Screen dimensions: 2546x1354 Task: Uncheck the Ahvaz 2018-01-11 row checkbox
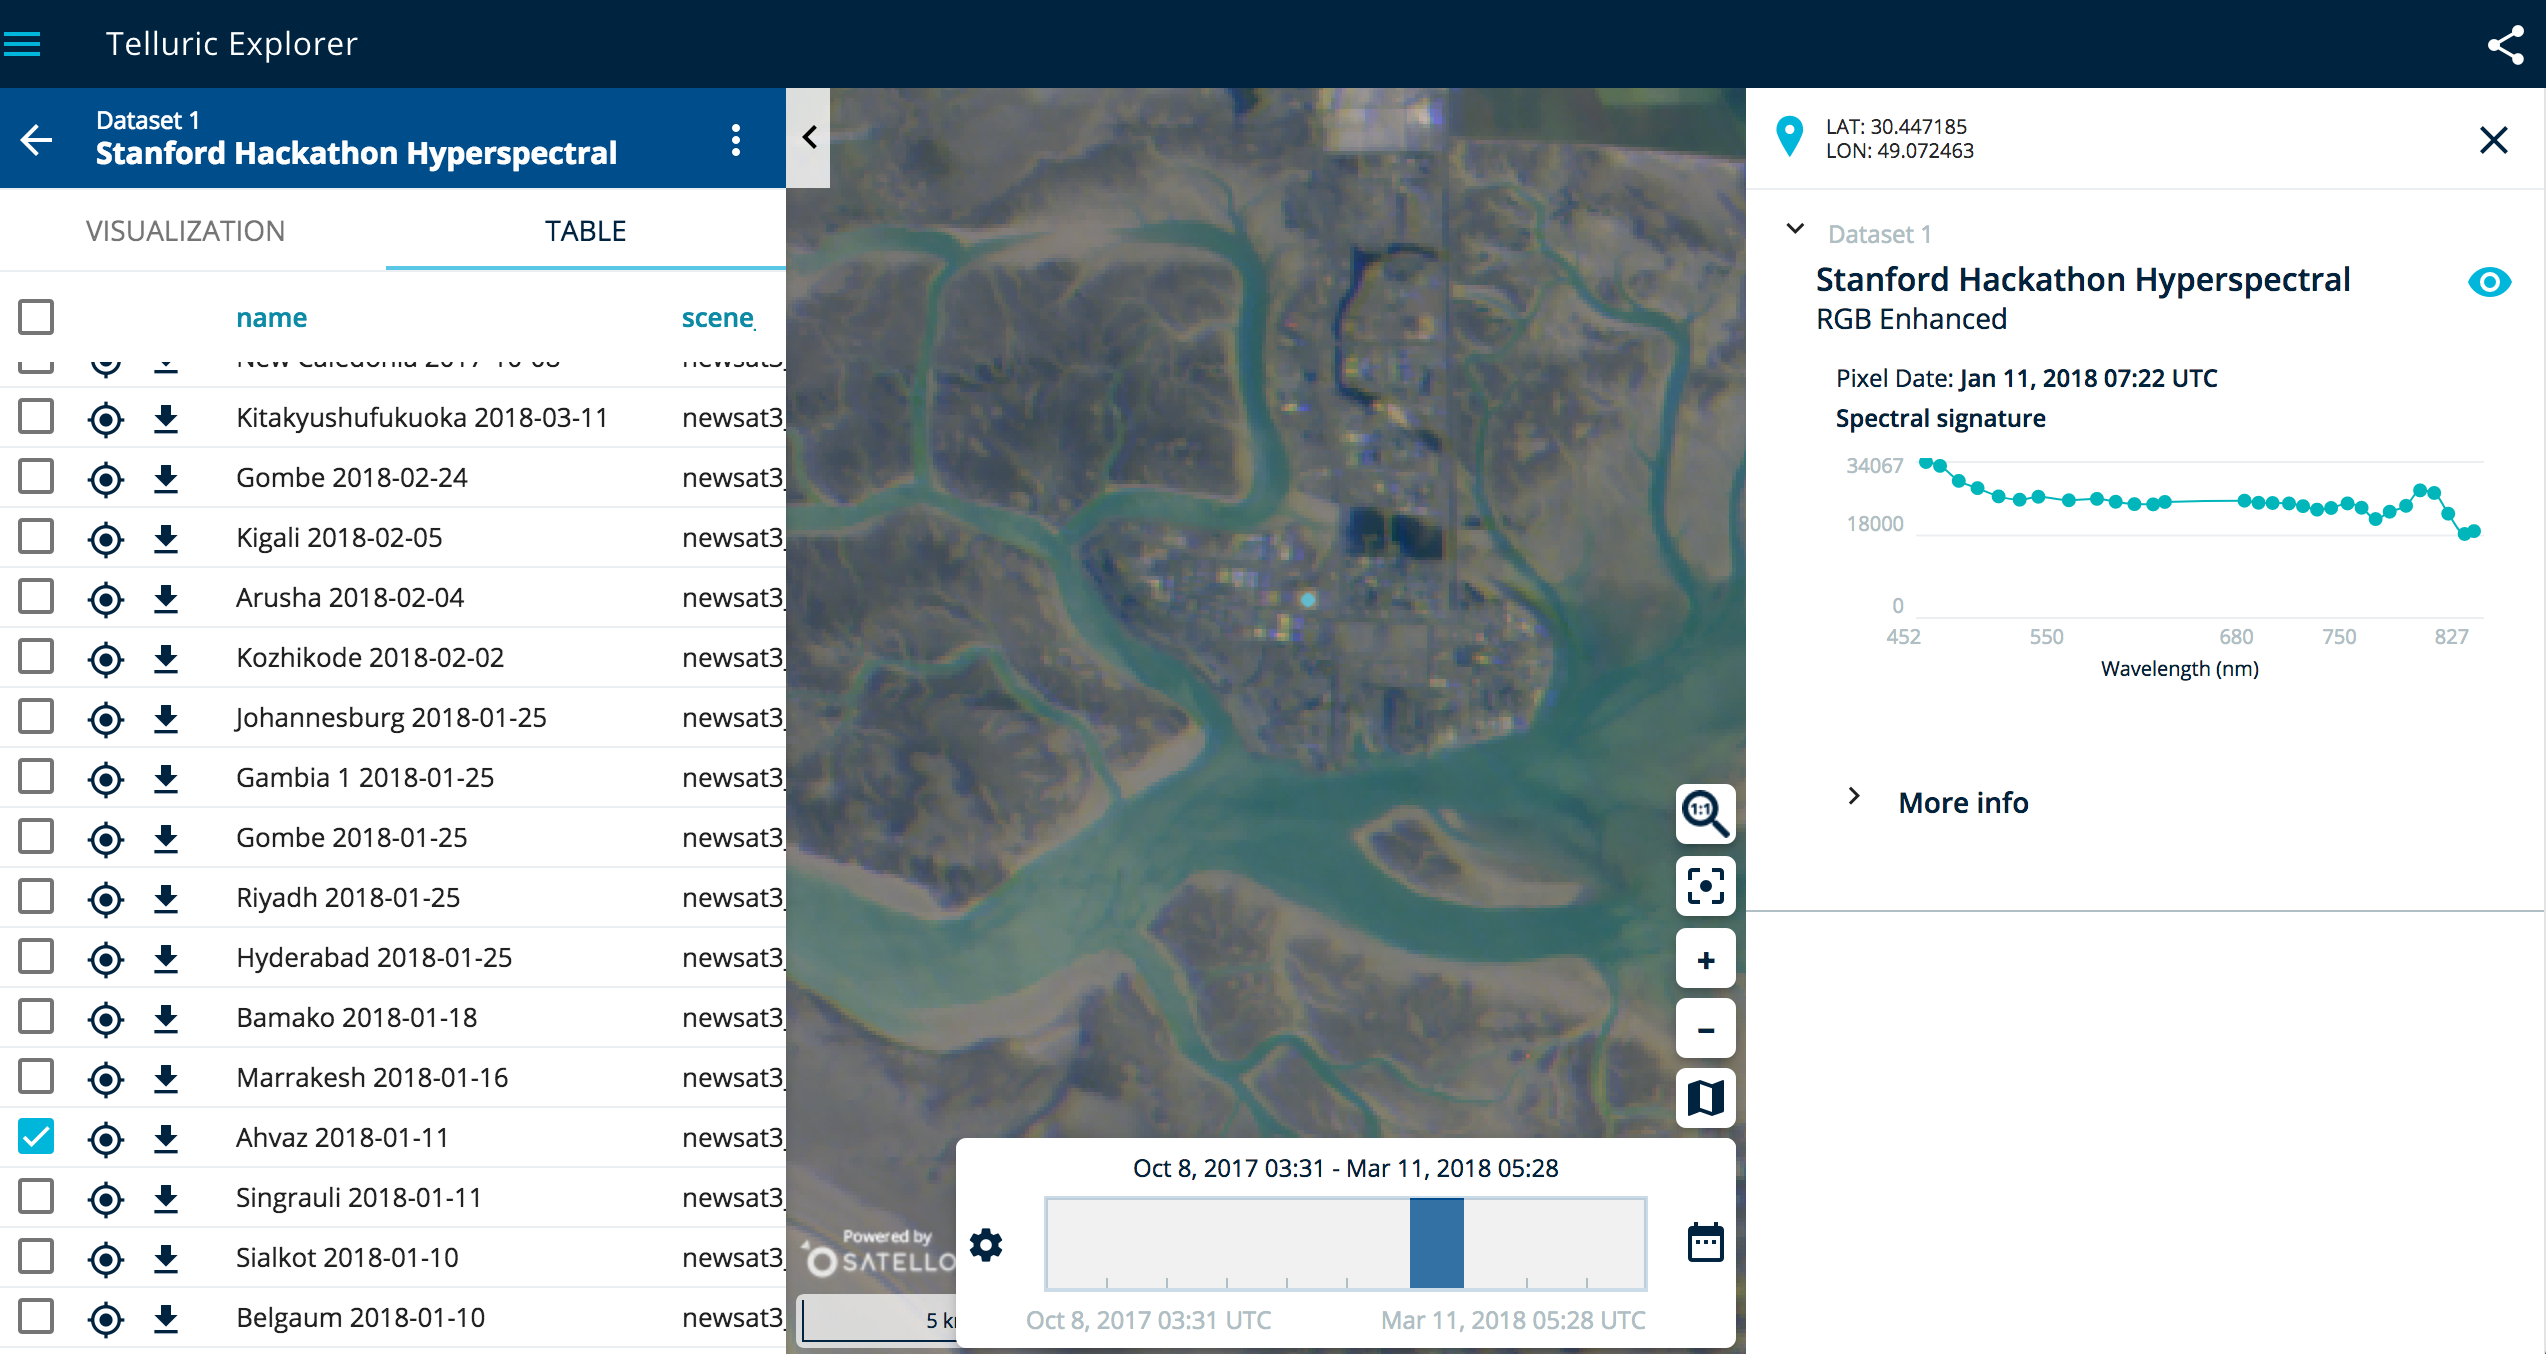(36, 1136)
